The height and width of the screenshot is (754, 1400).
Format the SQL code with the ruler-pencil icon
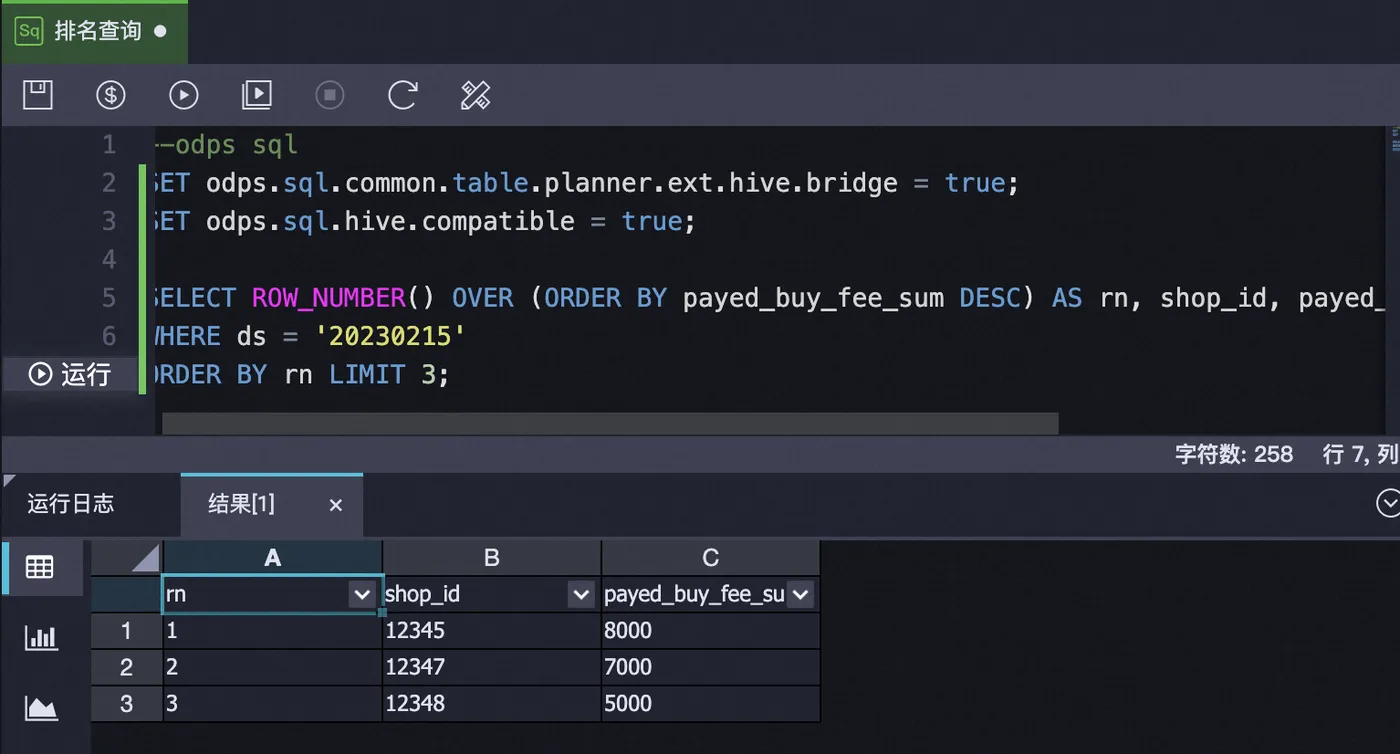coord(475,95)
